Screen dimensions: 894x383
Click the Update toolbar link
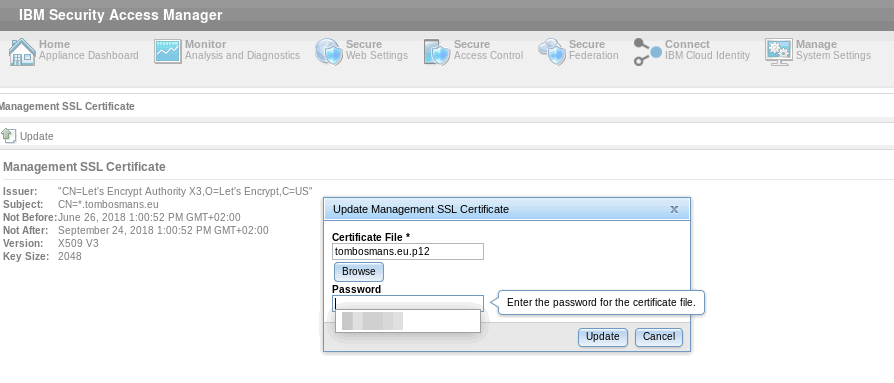36,136
